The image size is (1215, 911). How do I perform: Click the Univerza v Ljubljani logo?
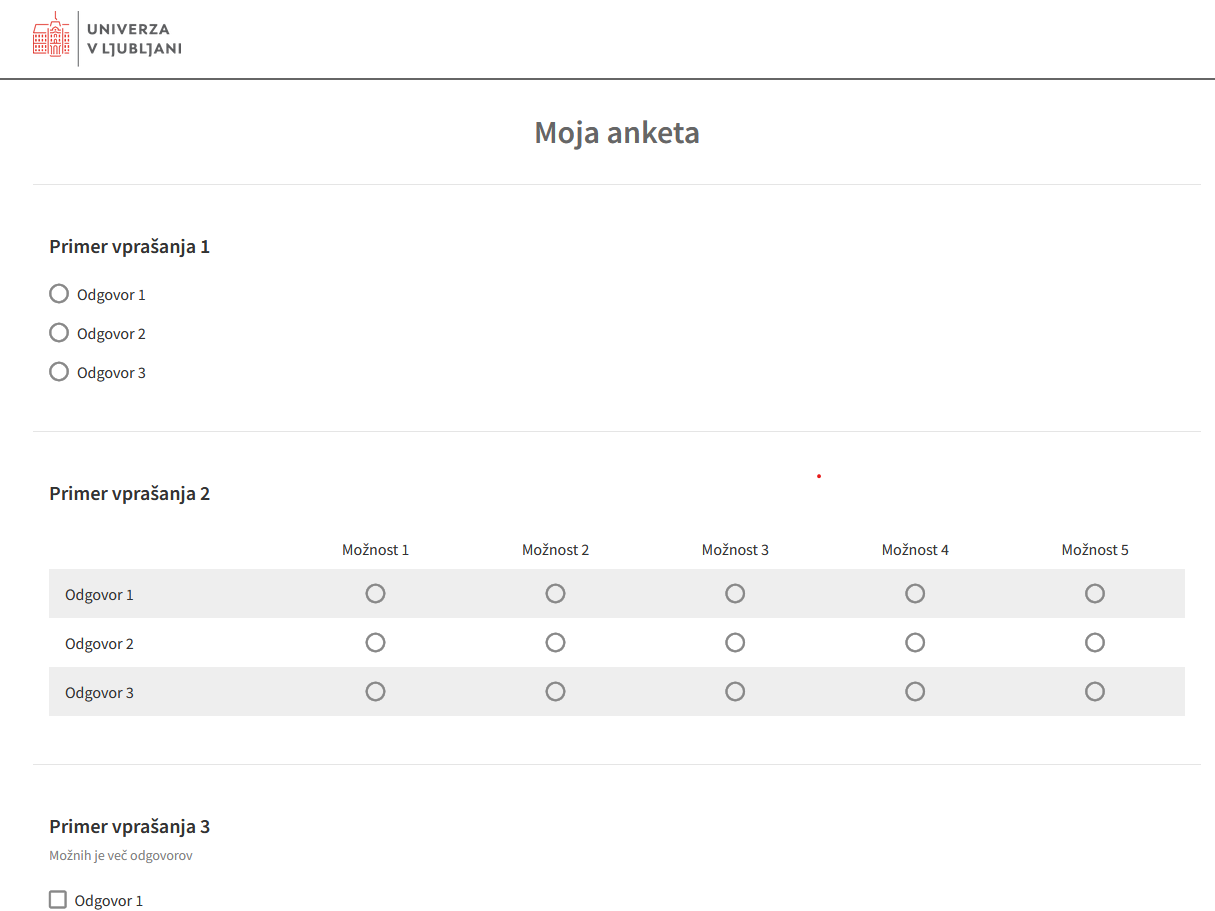[107, 39]
